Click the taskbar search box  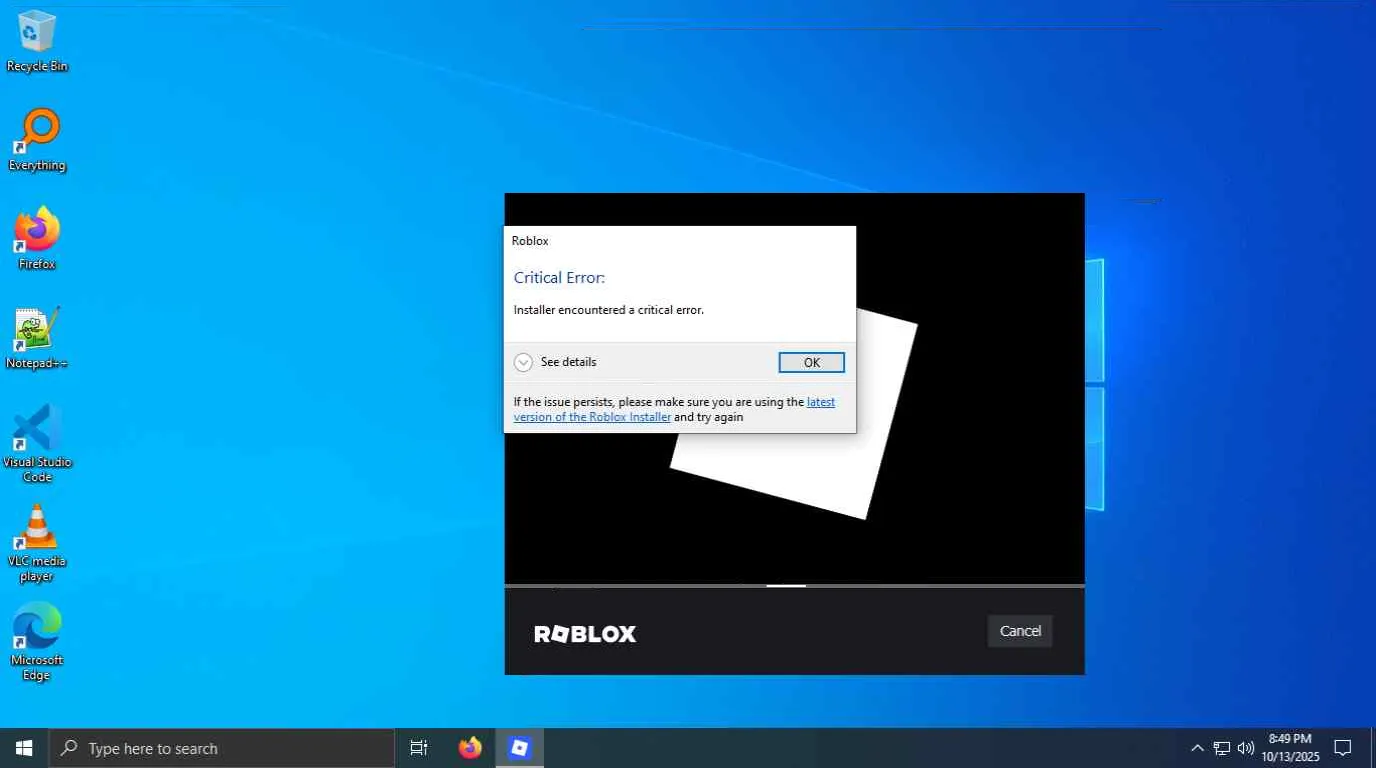tap(222, 748)
